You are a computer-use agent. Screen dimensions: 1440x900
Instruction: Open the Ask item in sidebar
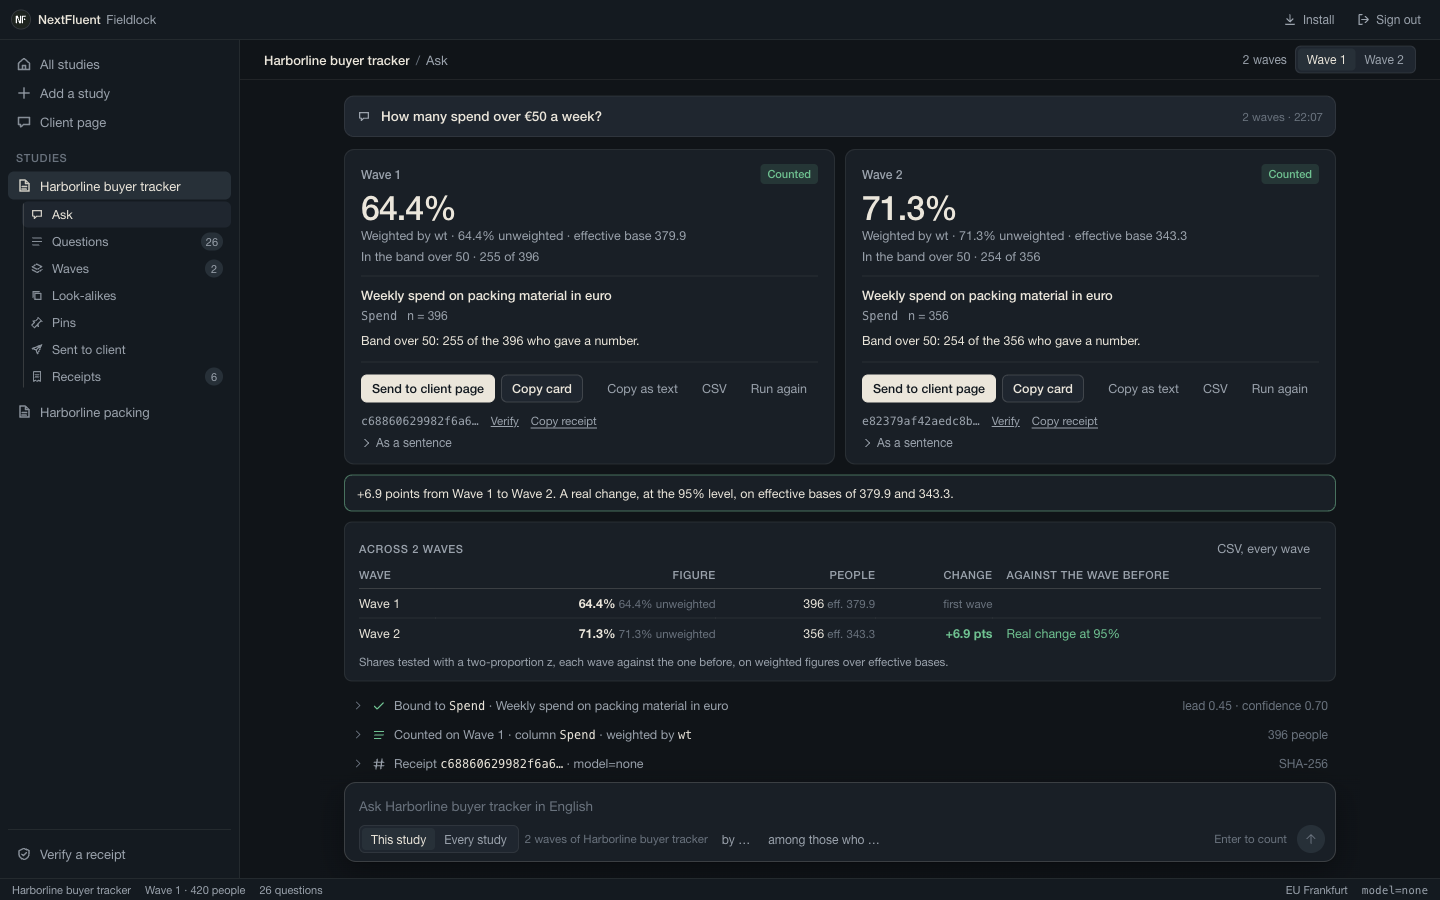126,215
